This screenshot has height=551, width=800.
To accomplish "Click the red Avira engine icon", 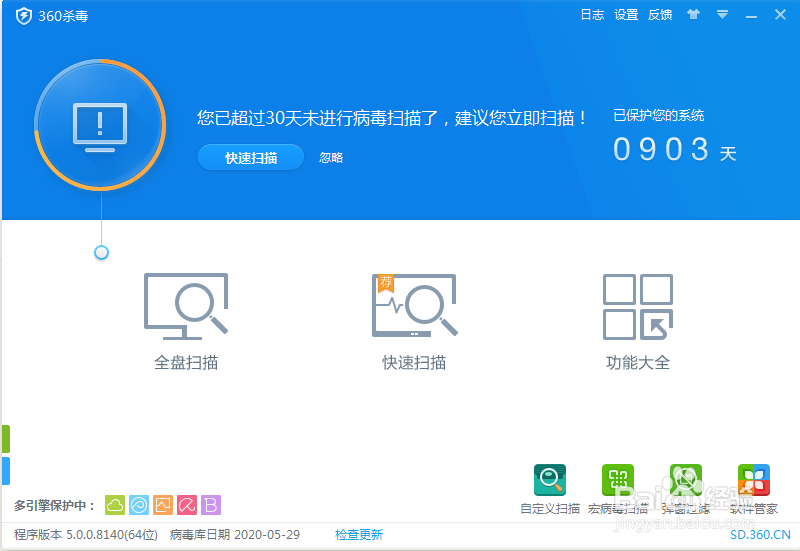I will [x=187, y=505].
